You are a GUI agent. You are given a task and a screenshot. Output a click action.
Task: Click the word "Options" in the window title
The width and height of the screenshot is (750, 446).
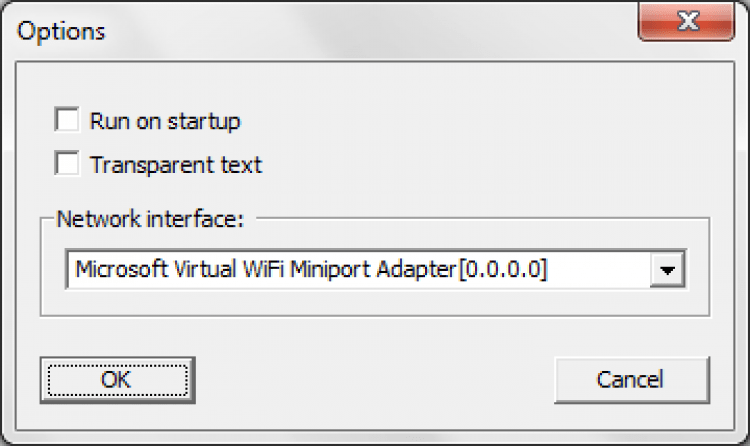click(x=61, y=31)
